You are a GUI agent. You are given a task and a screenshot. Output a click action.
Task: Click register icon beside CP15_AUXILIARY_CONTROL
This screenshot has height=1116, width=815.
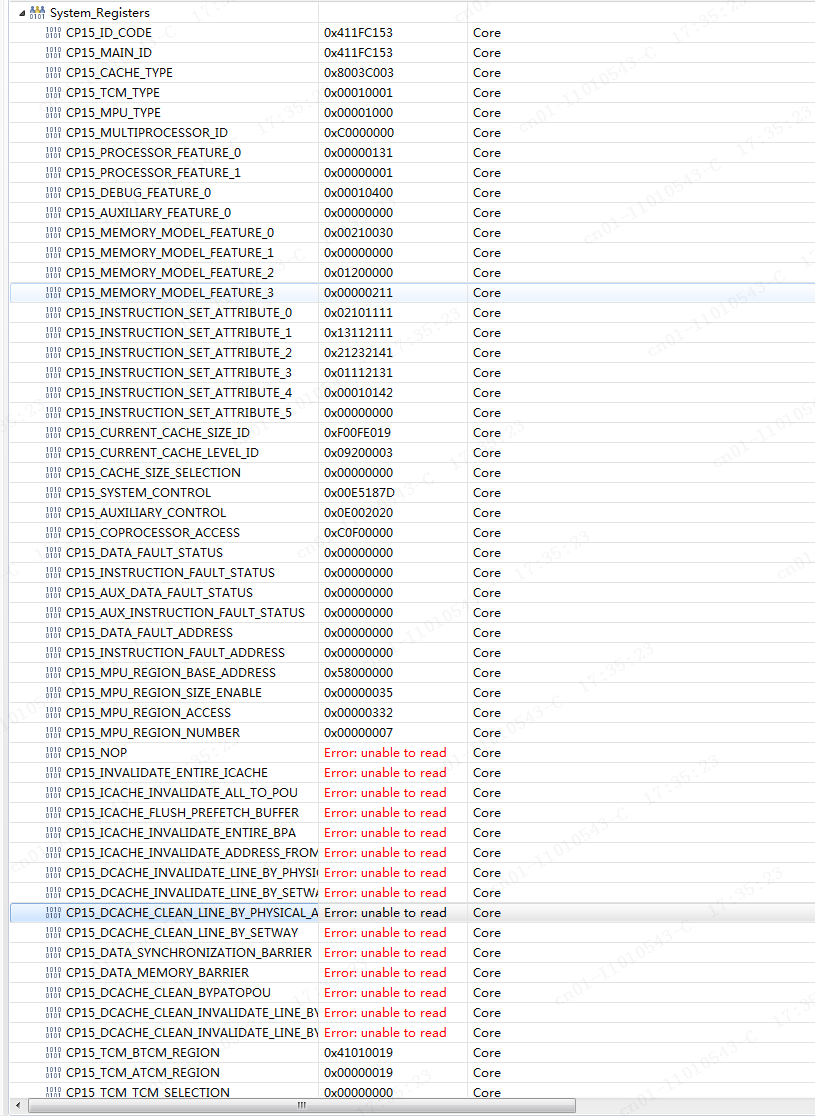tap(53, 512)
